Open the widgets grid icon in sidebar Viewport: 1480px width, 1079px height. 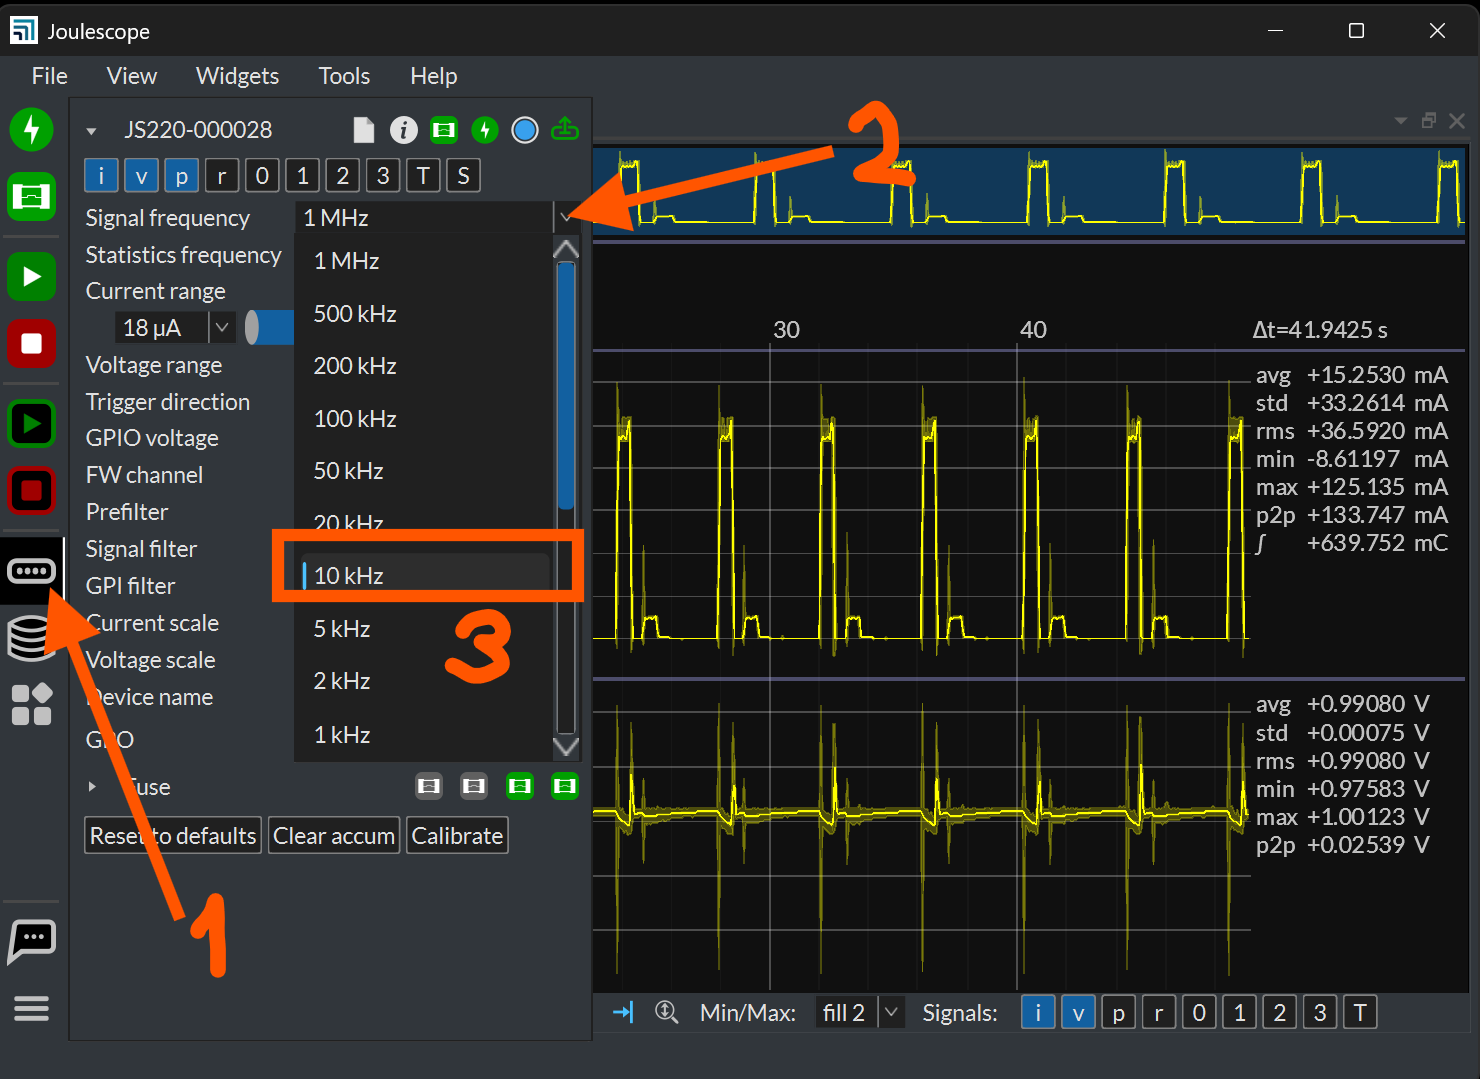point(31,704)
